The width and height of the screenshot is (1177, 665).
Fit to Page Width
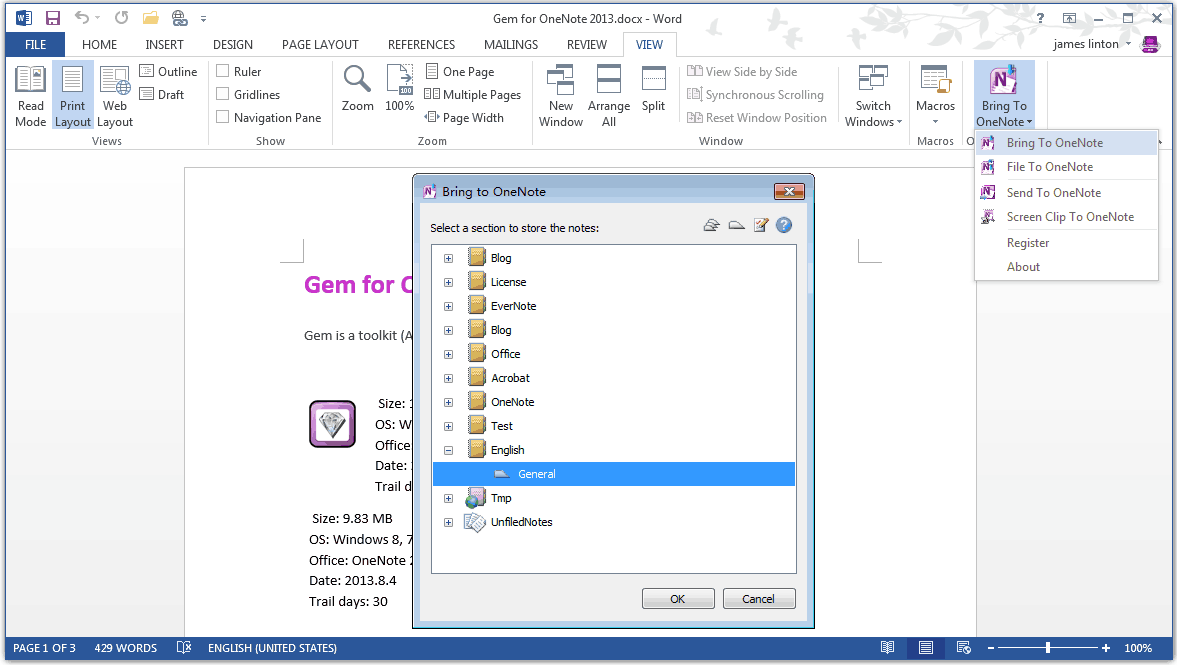[x=464, y=118]
